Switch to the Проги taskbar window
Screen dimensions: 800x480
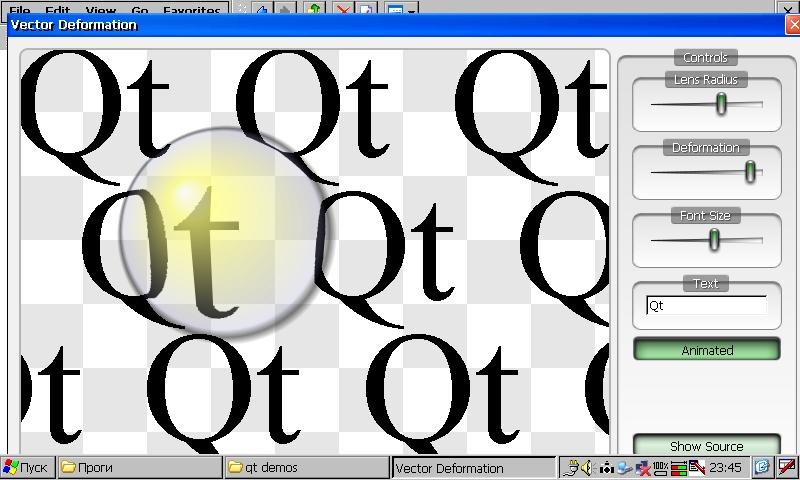pos(140,467)
